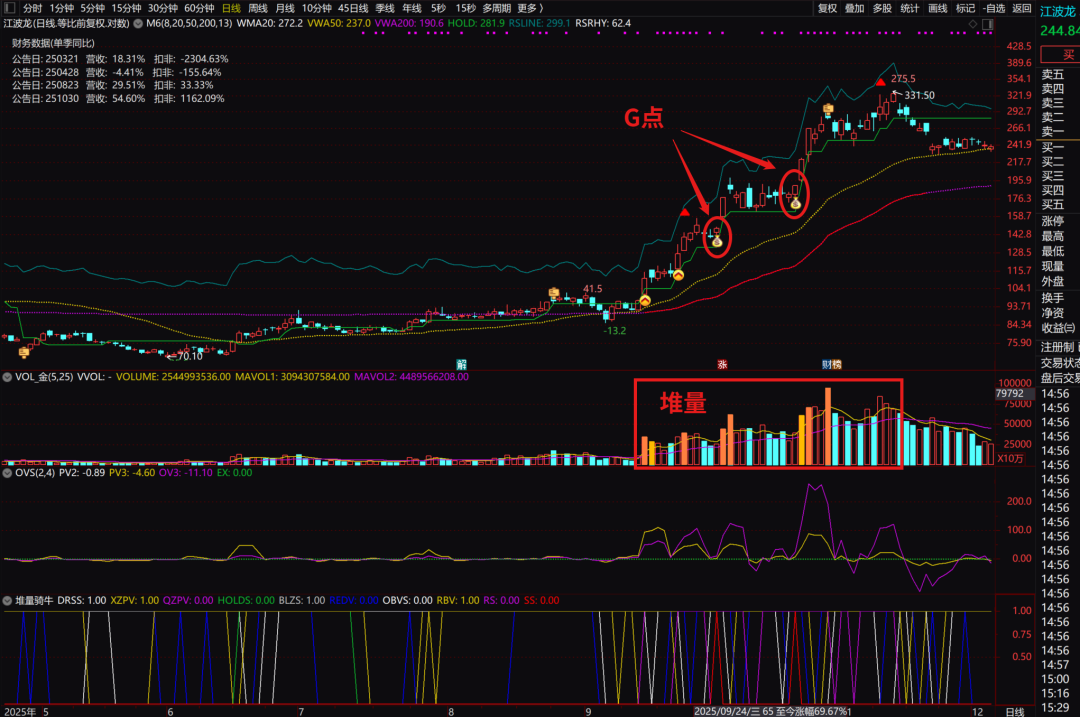Image resolution: width=1080 pixels, height=717 pixels.
Task: Toggle the right sidebar panel icon
Action: tap(988, 24)
